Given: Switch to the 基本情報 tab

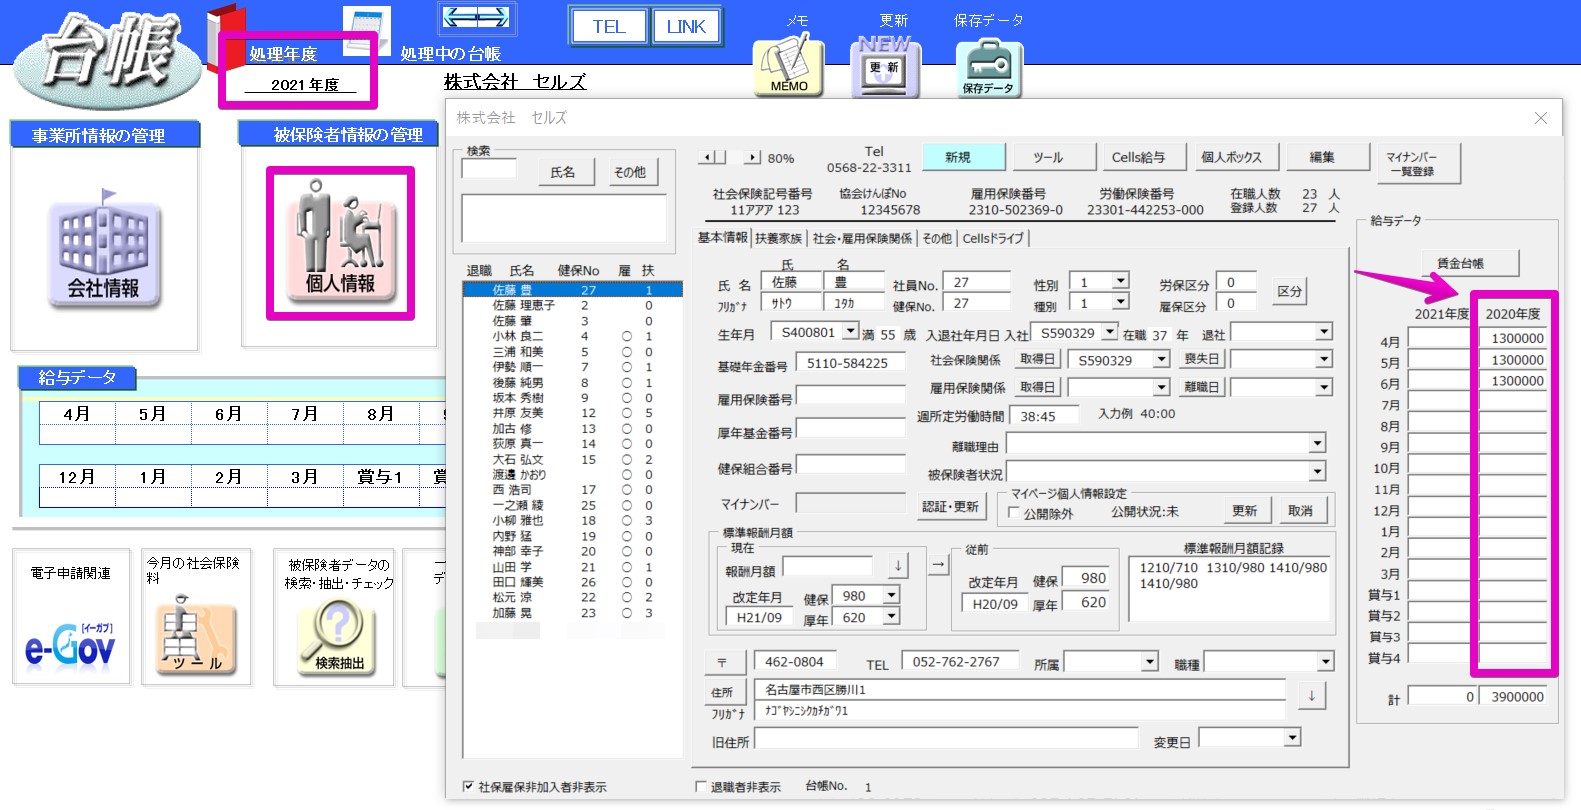Looking at the screenshot, I should point(723,238).
